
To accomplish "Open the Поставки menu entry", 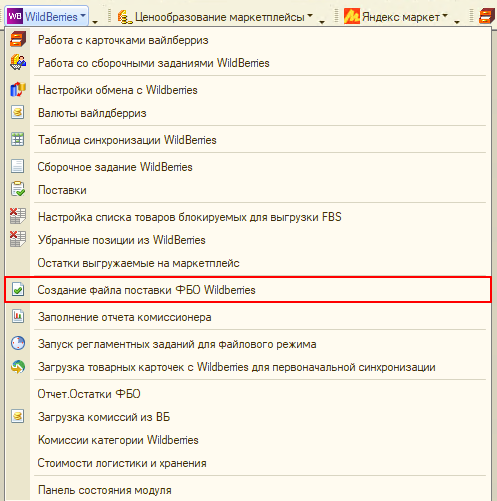I will tap(248, 190).
